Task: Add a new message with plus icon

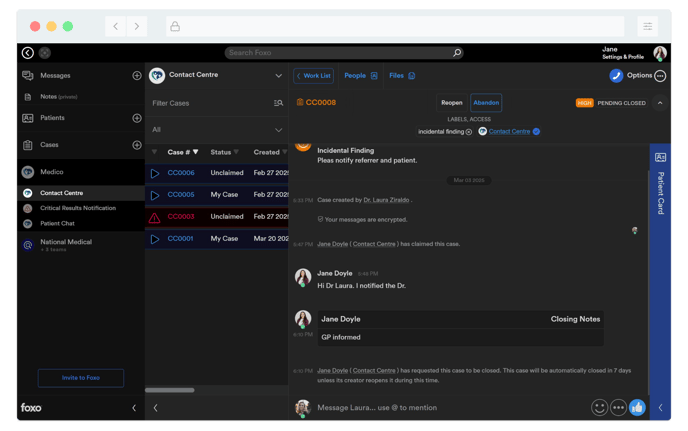Action: coord(137,75)
